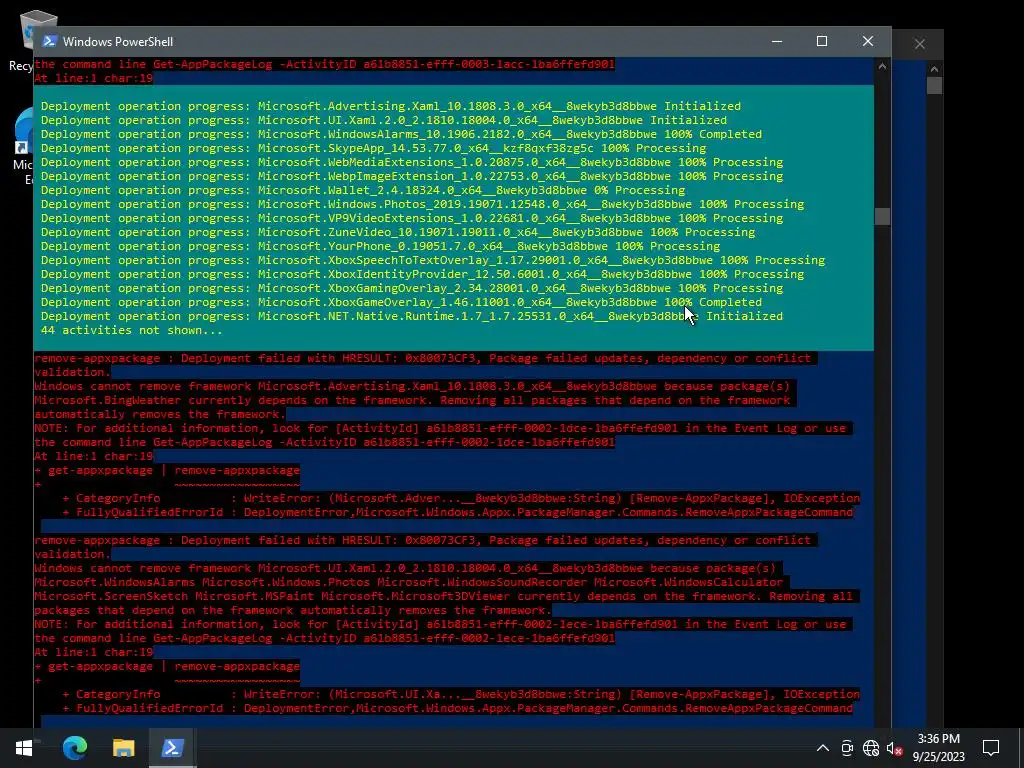Click the PowerShell vertical scrollbar thumb
This screenshot has height=768, width=1024.
882,217
